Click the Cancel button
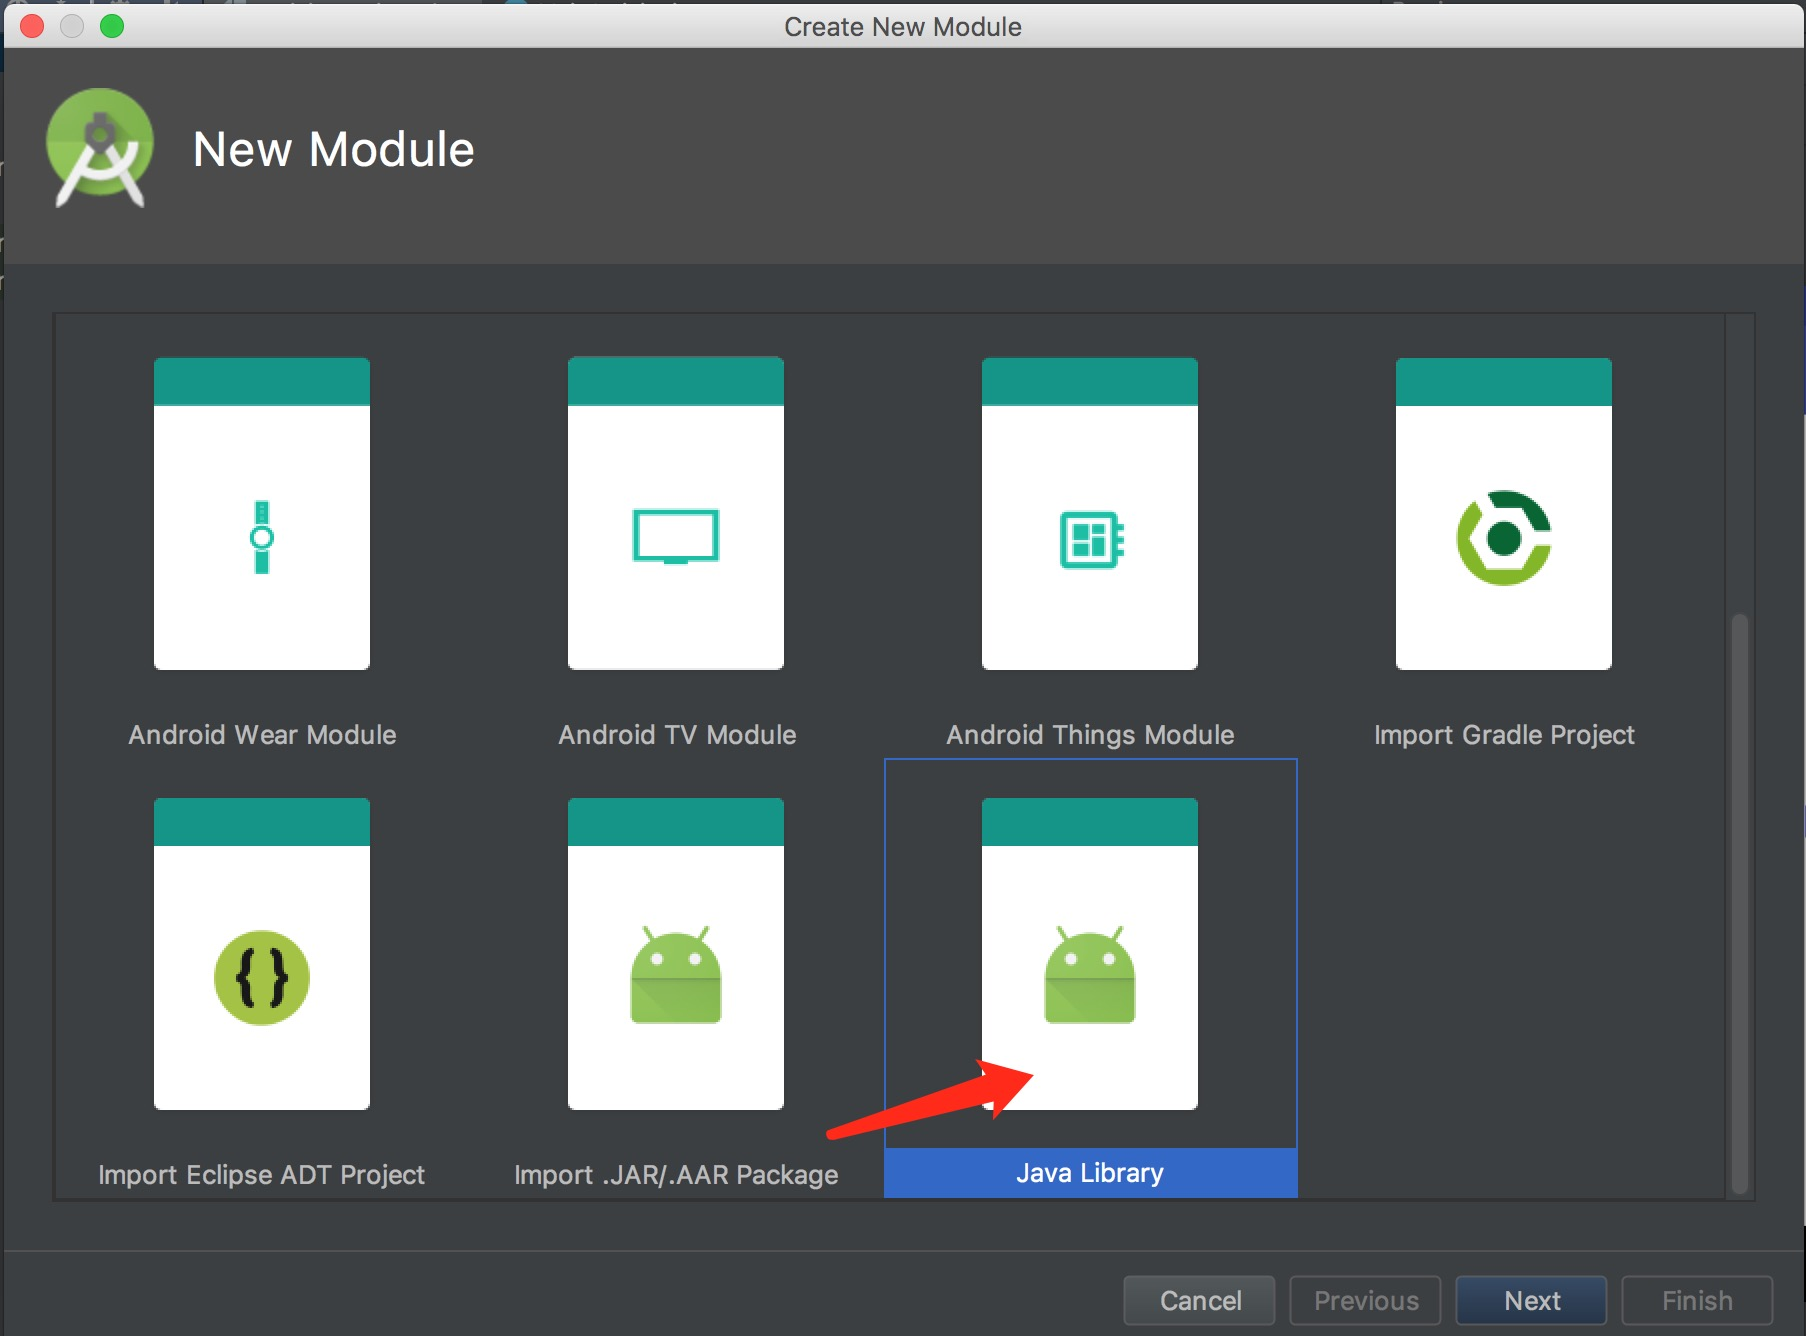1806x1336 pixels. (x=1199, y=1300)
